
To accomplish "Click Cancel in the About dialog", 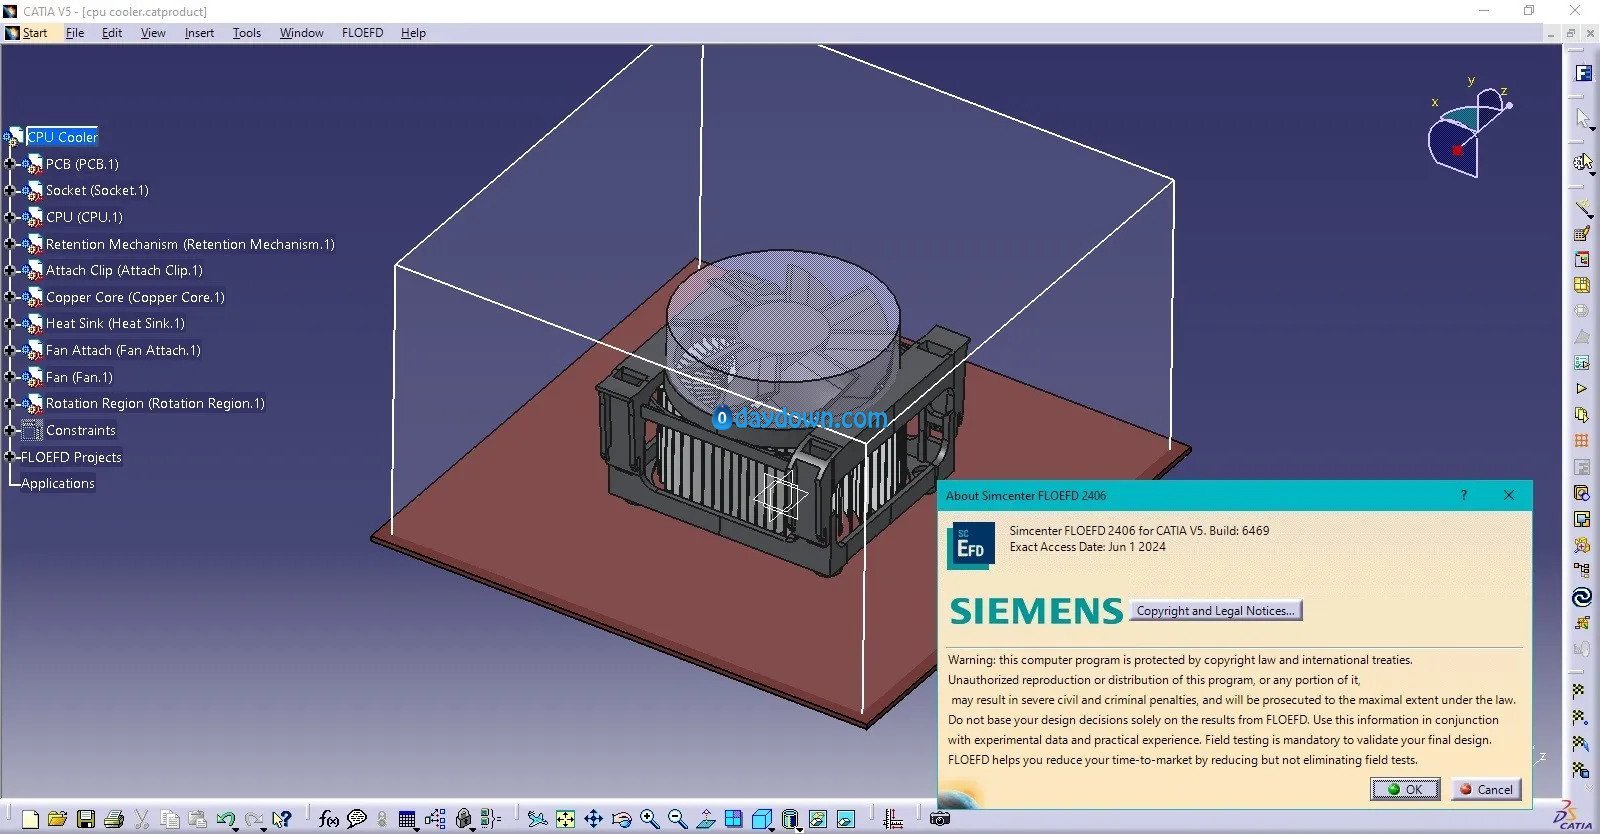I will [x=1486, y=789].
